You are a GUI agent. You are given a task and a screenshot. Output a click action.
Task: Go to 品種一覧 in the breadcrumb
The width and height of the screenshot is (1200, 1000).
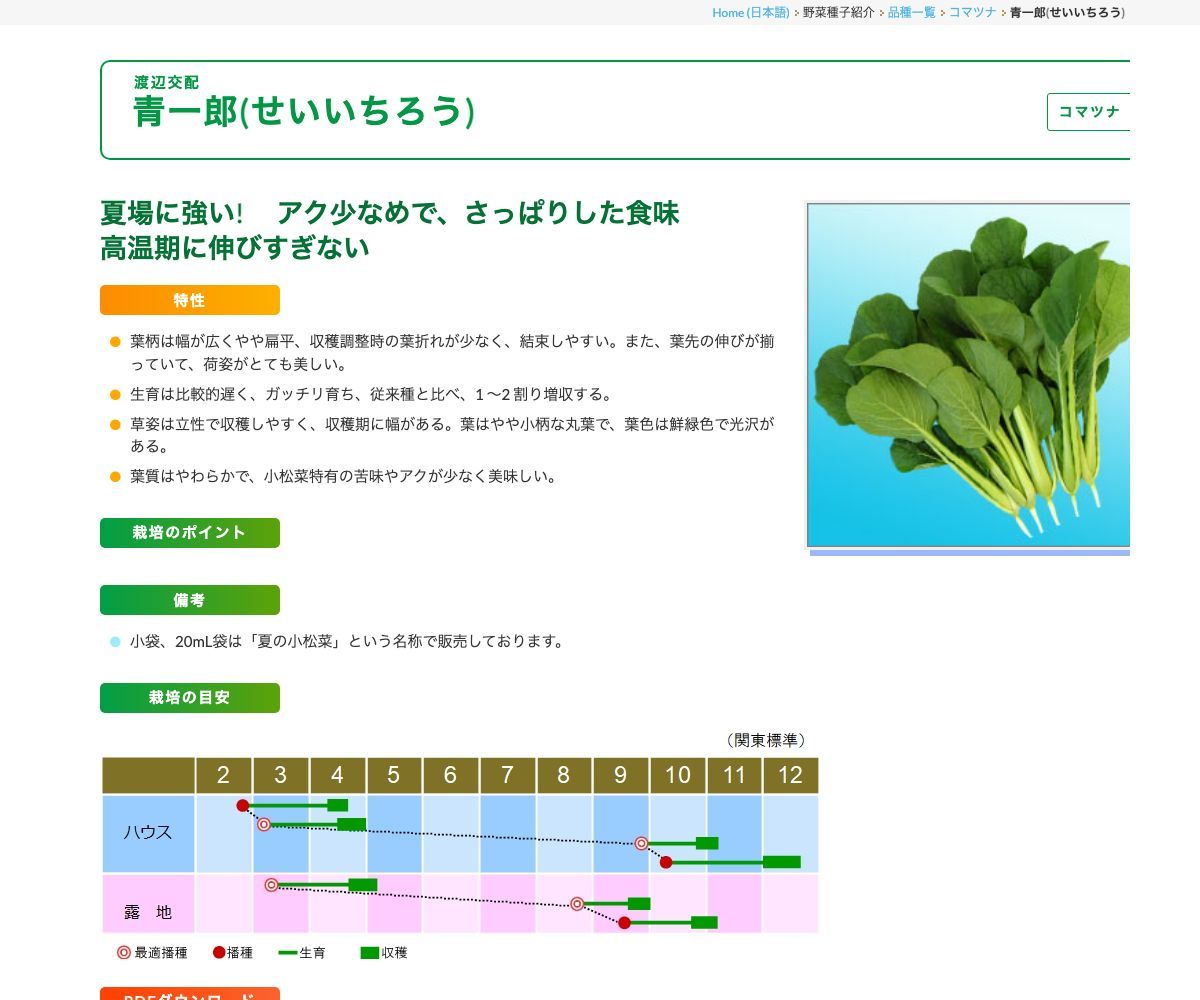tap(911, 12)
